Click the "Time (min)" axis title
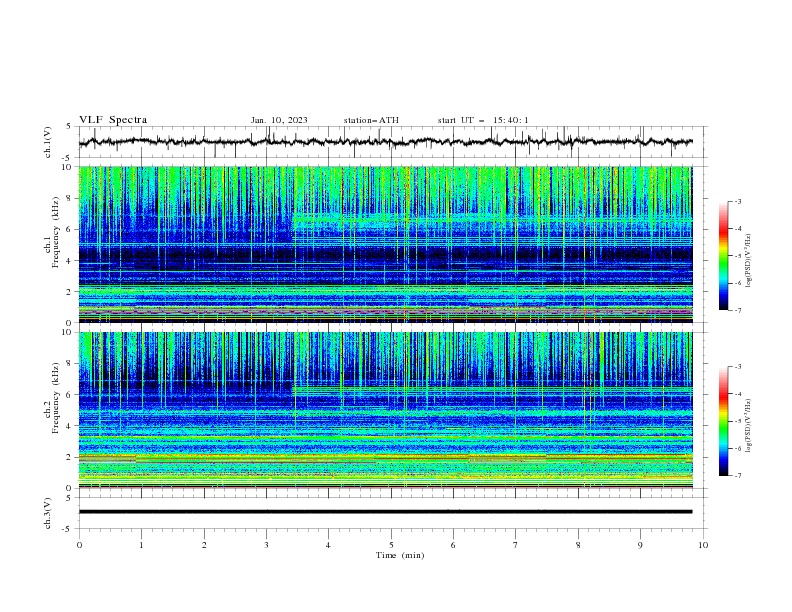This screenshot has height=612, width=792. pyautogui.click(x=400, y=555)
